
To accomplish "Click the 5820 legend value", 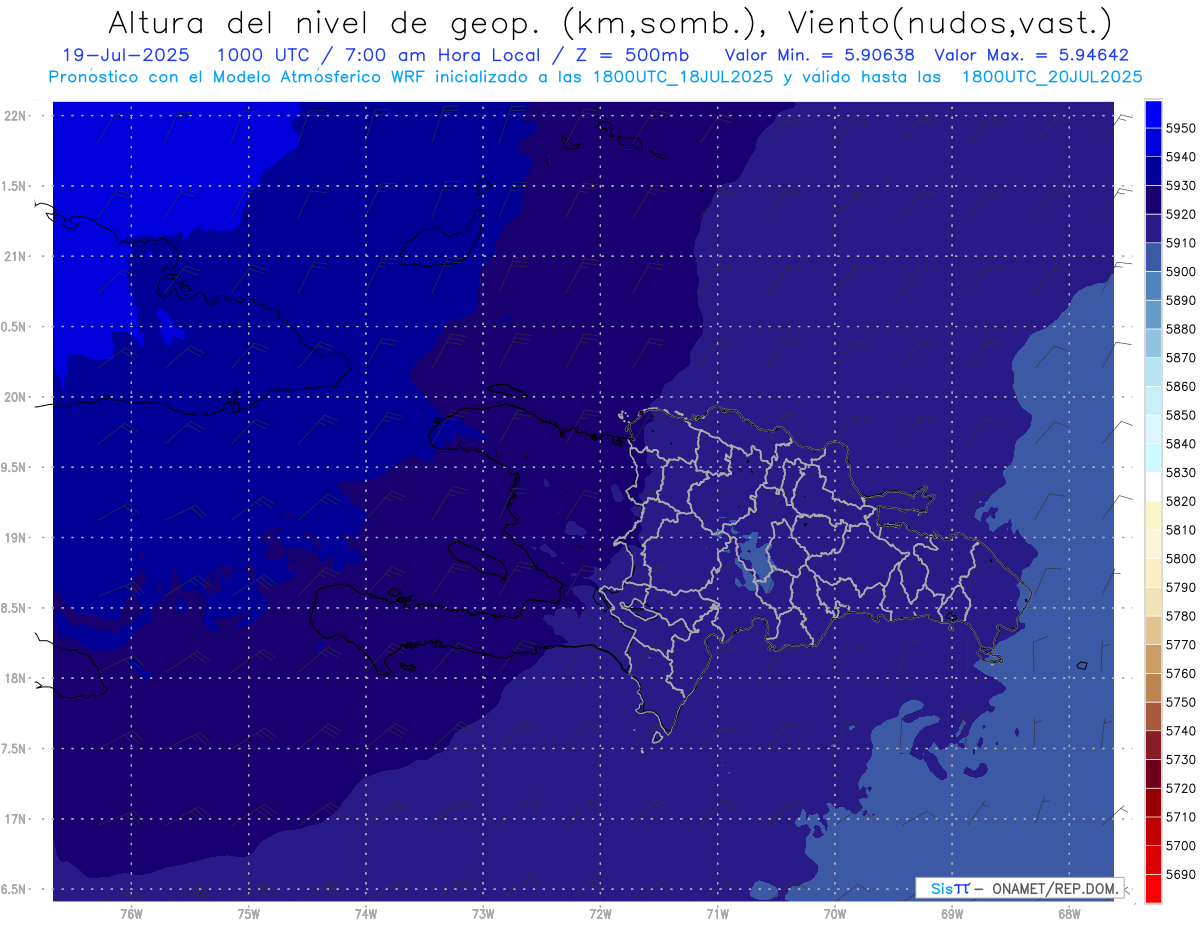I will (1180, 501).
